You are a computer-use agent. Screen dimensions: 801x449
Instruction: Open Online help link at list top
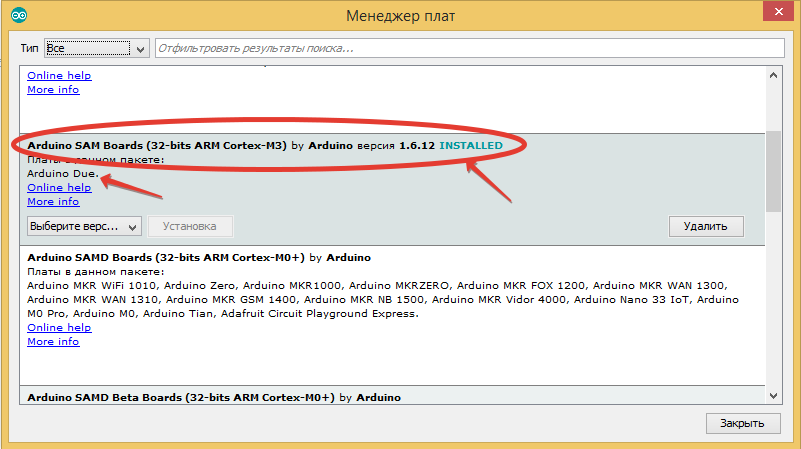tap(59, 76)
